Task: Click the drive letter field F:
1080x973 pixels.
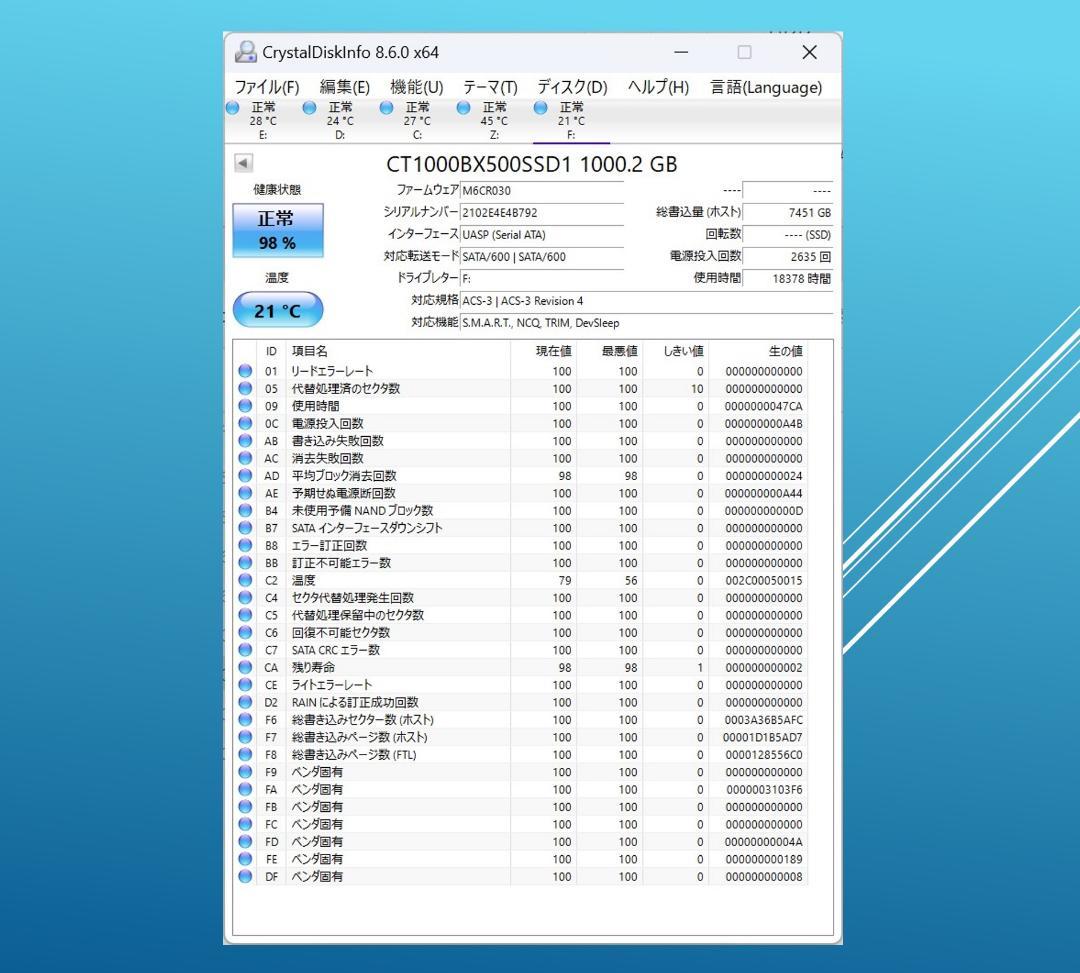Action: [x=541, y=279]
